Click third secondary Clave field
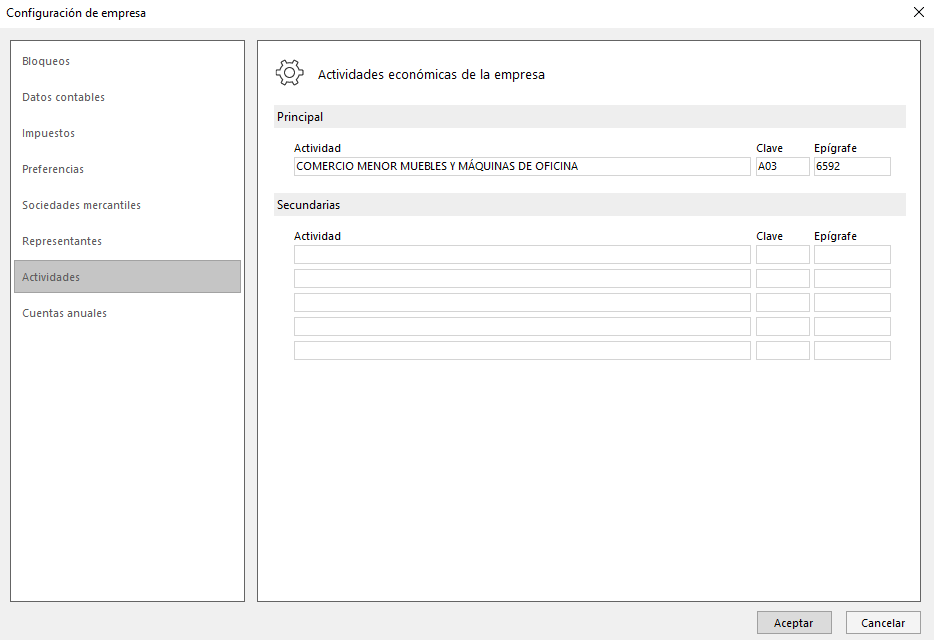The image size is (934, 640). click(x=783, y=302)
